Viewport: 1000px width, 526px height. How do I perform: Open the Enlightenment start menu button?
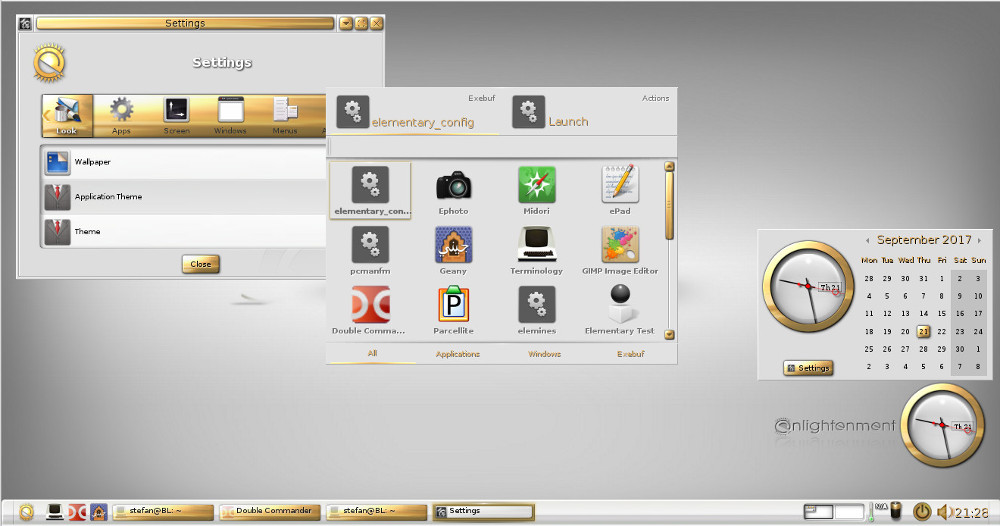[x=26, y=512]
